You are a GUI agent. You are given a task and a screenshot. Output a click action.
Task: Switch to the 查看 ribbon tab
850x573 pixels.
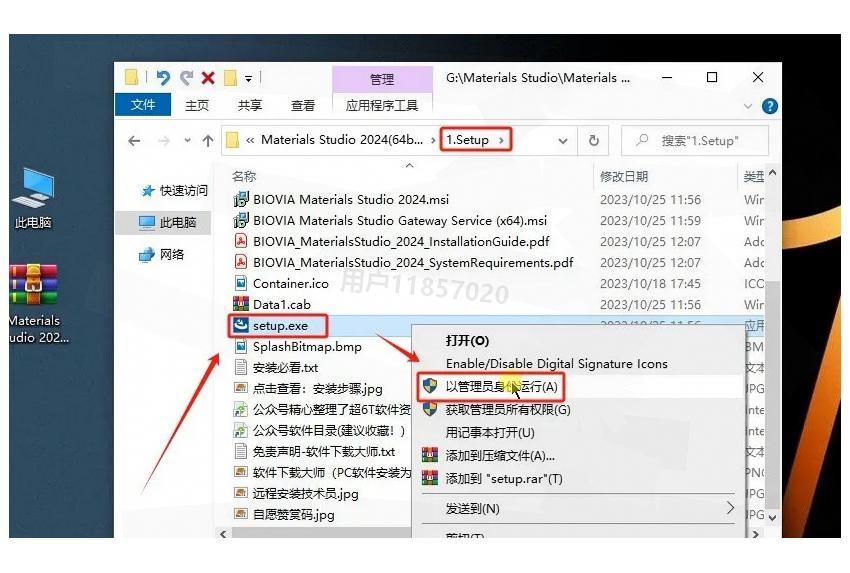tap(302, 105)
